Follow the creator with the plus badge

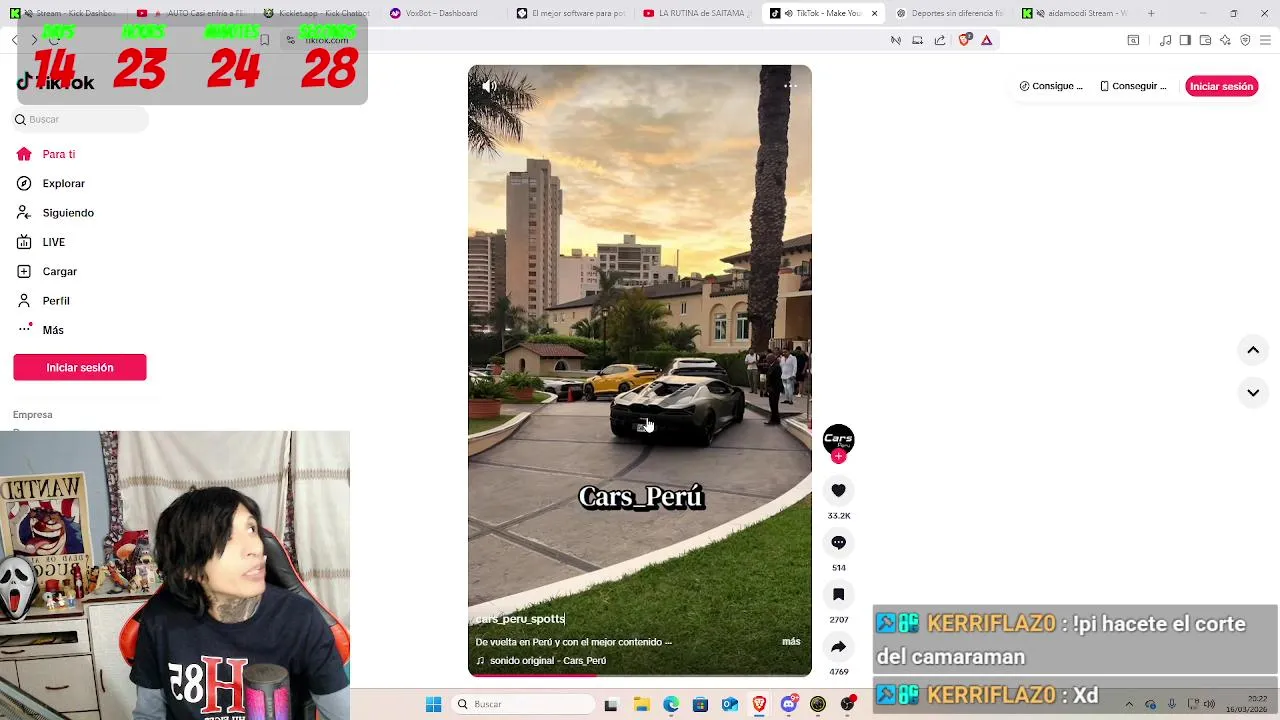pyautogui.click(x=838, y=457)
